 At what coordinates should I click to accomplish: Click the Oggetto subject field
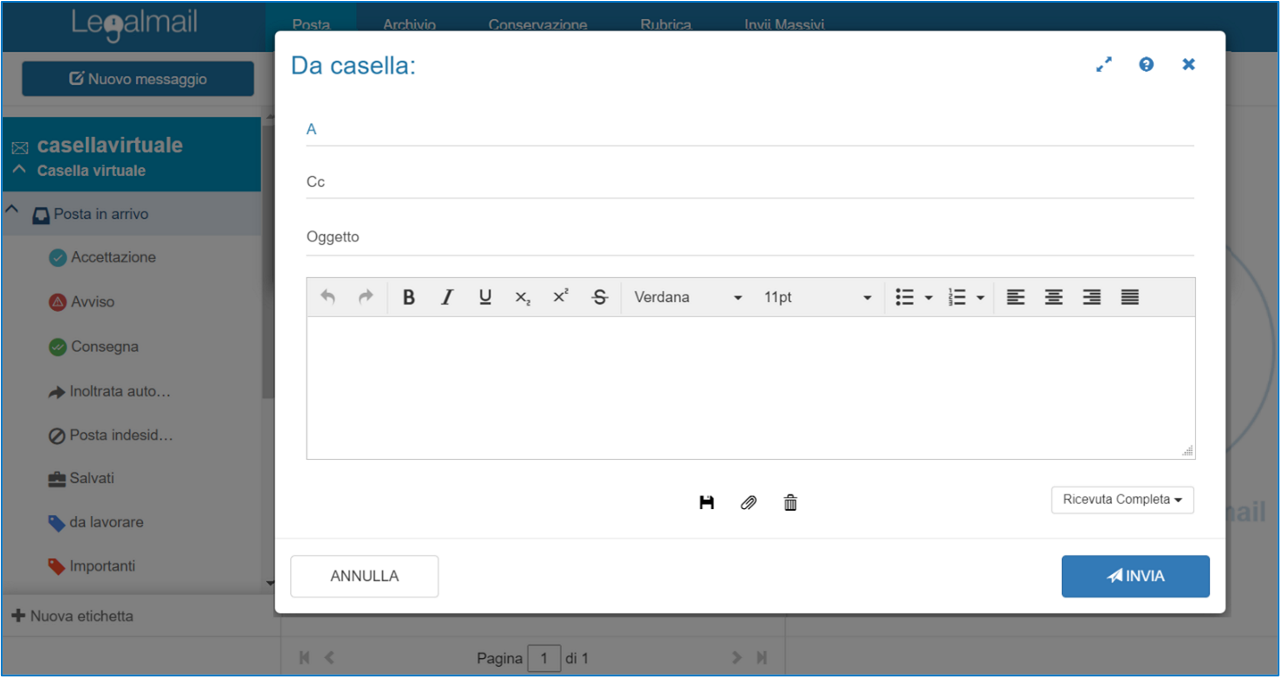(x=750, y=237)
